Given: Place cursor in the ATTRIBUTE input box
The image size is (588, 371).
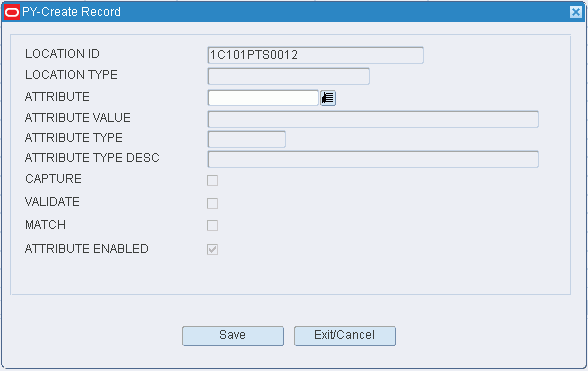Looking at the screenshot, I should [263, 98].
